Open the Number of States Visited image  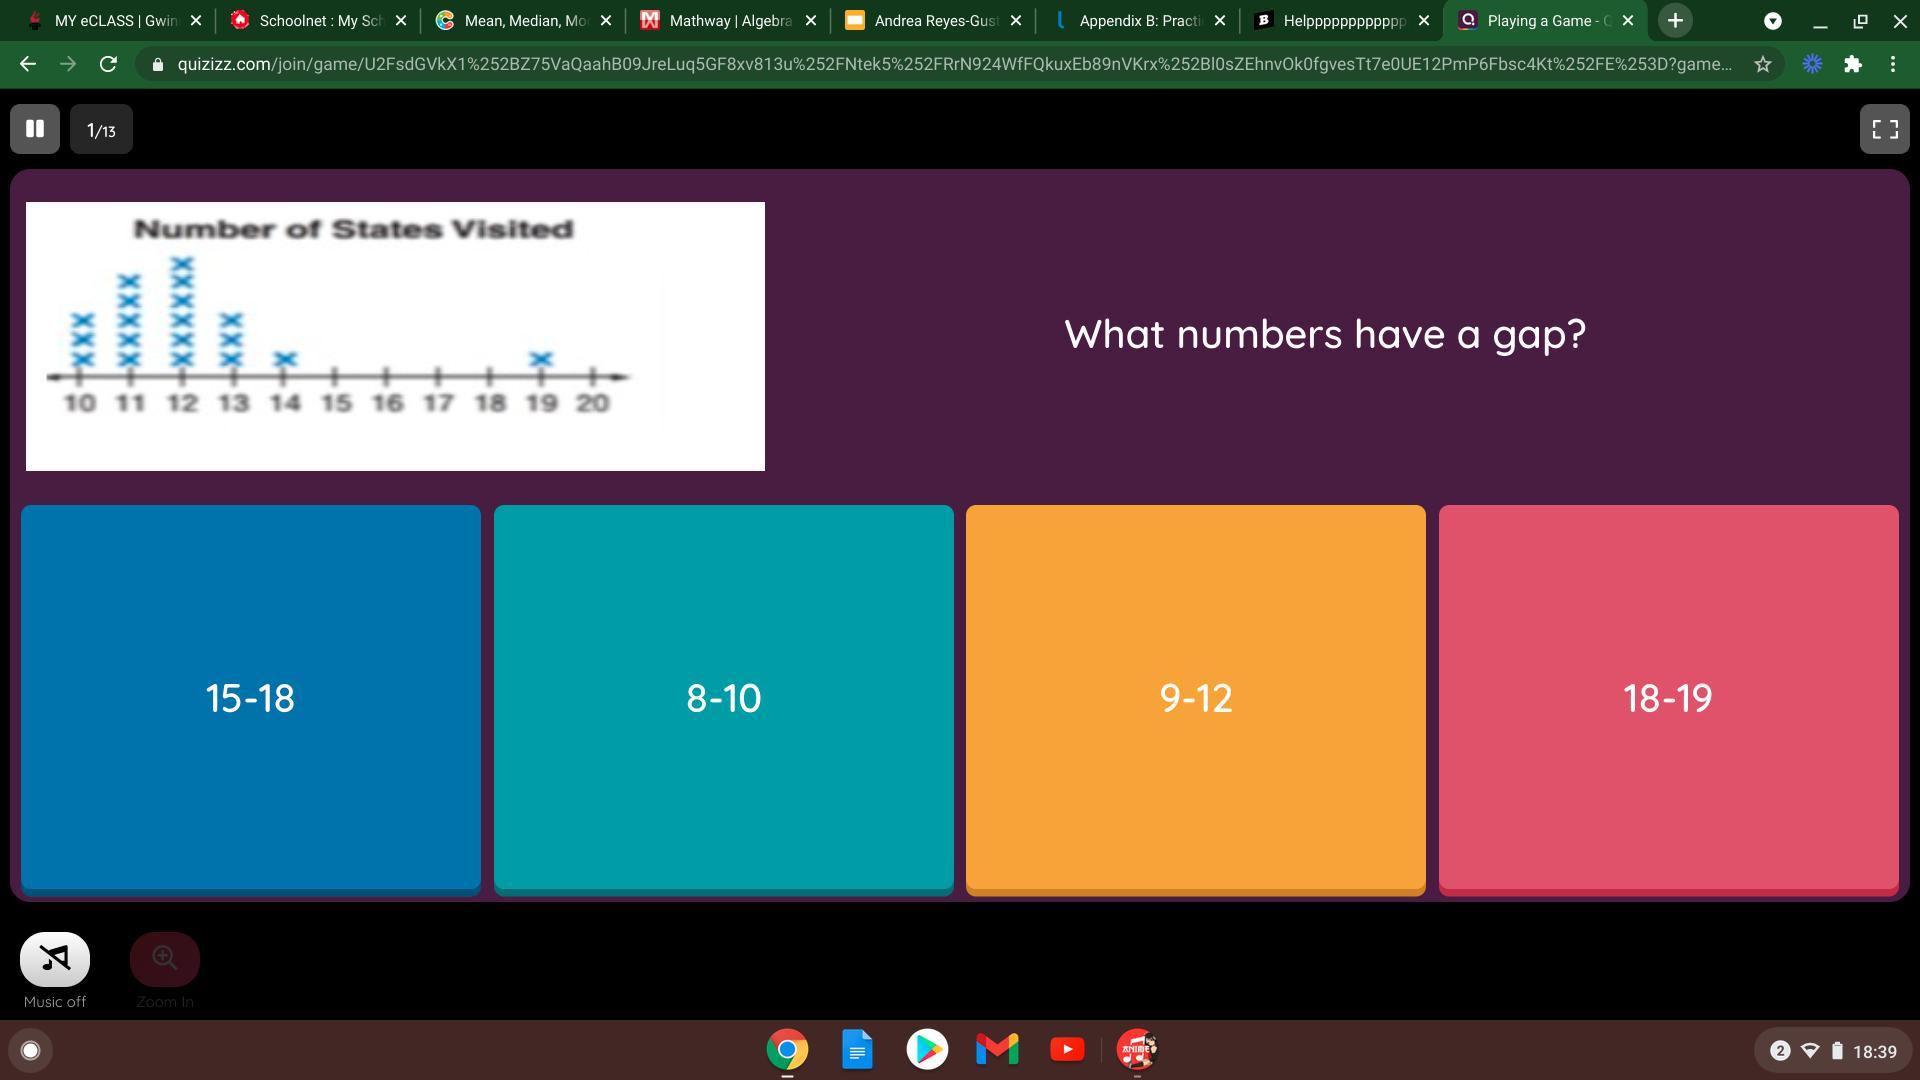[x=395, y=336]
